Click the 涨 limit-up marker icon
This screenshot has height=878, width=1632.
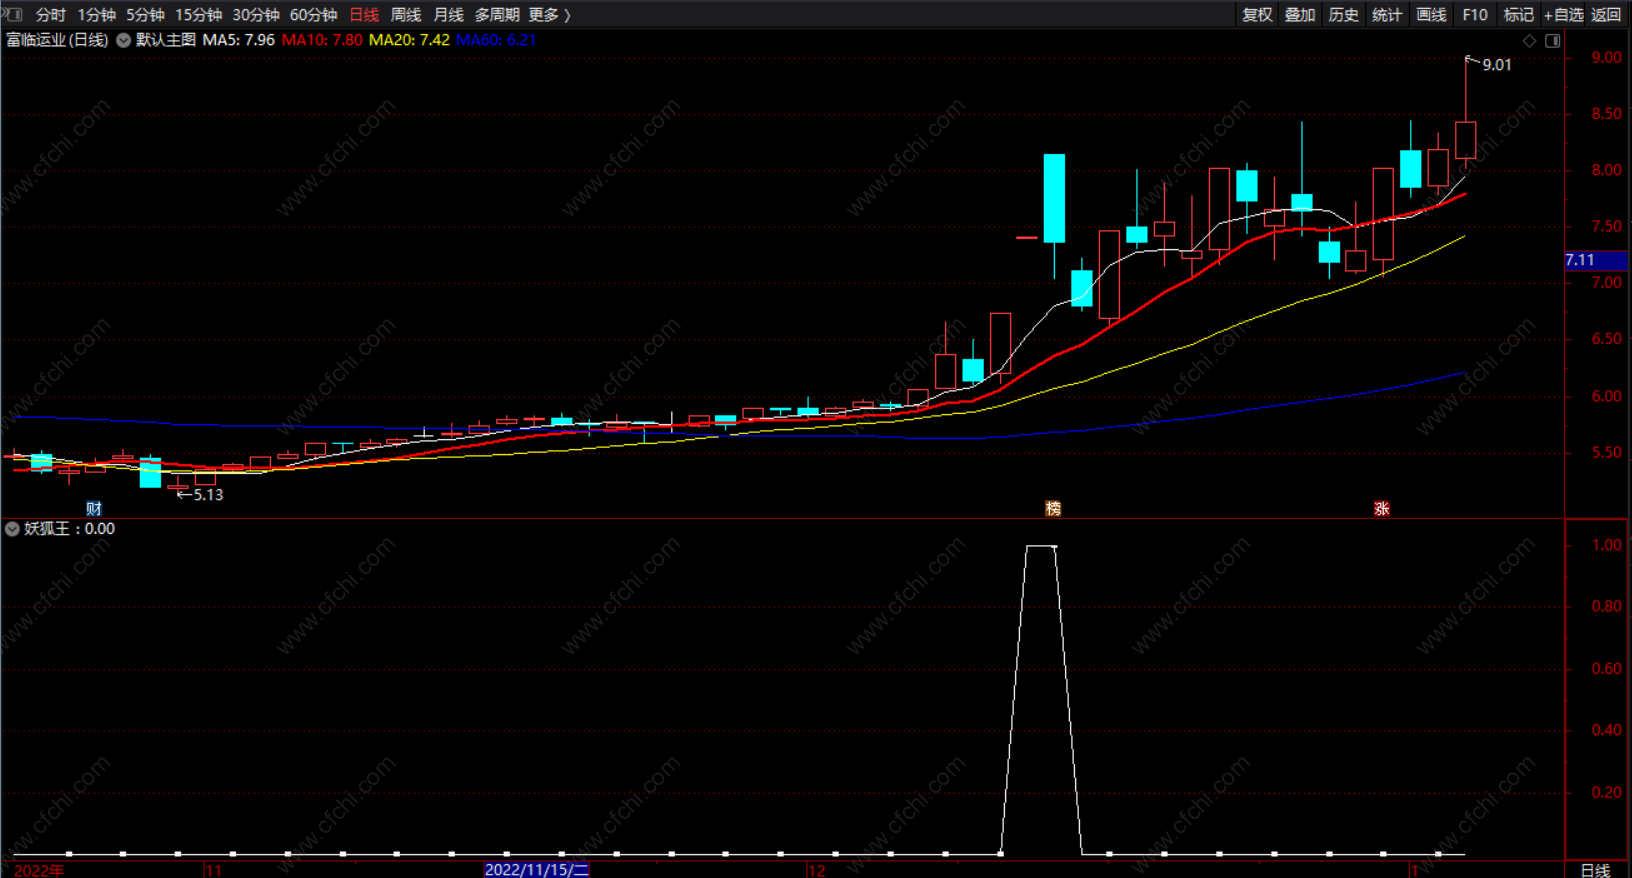tap(1382, 508)
